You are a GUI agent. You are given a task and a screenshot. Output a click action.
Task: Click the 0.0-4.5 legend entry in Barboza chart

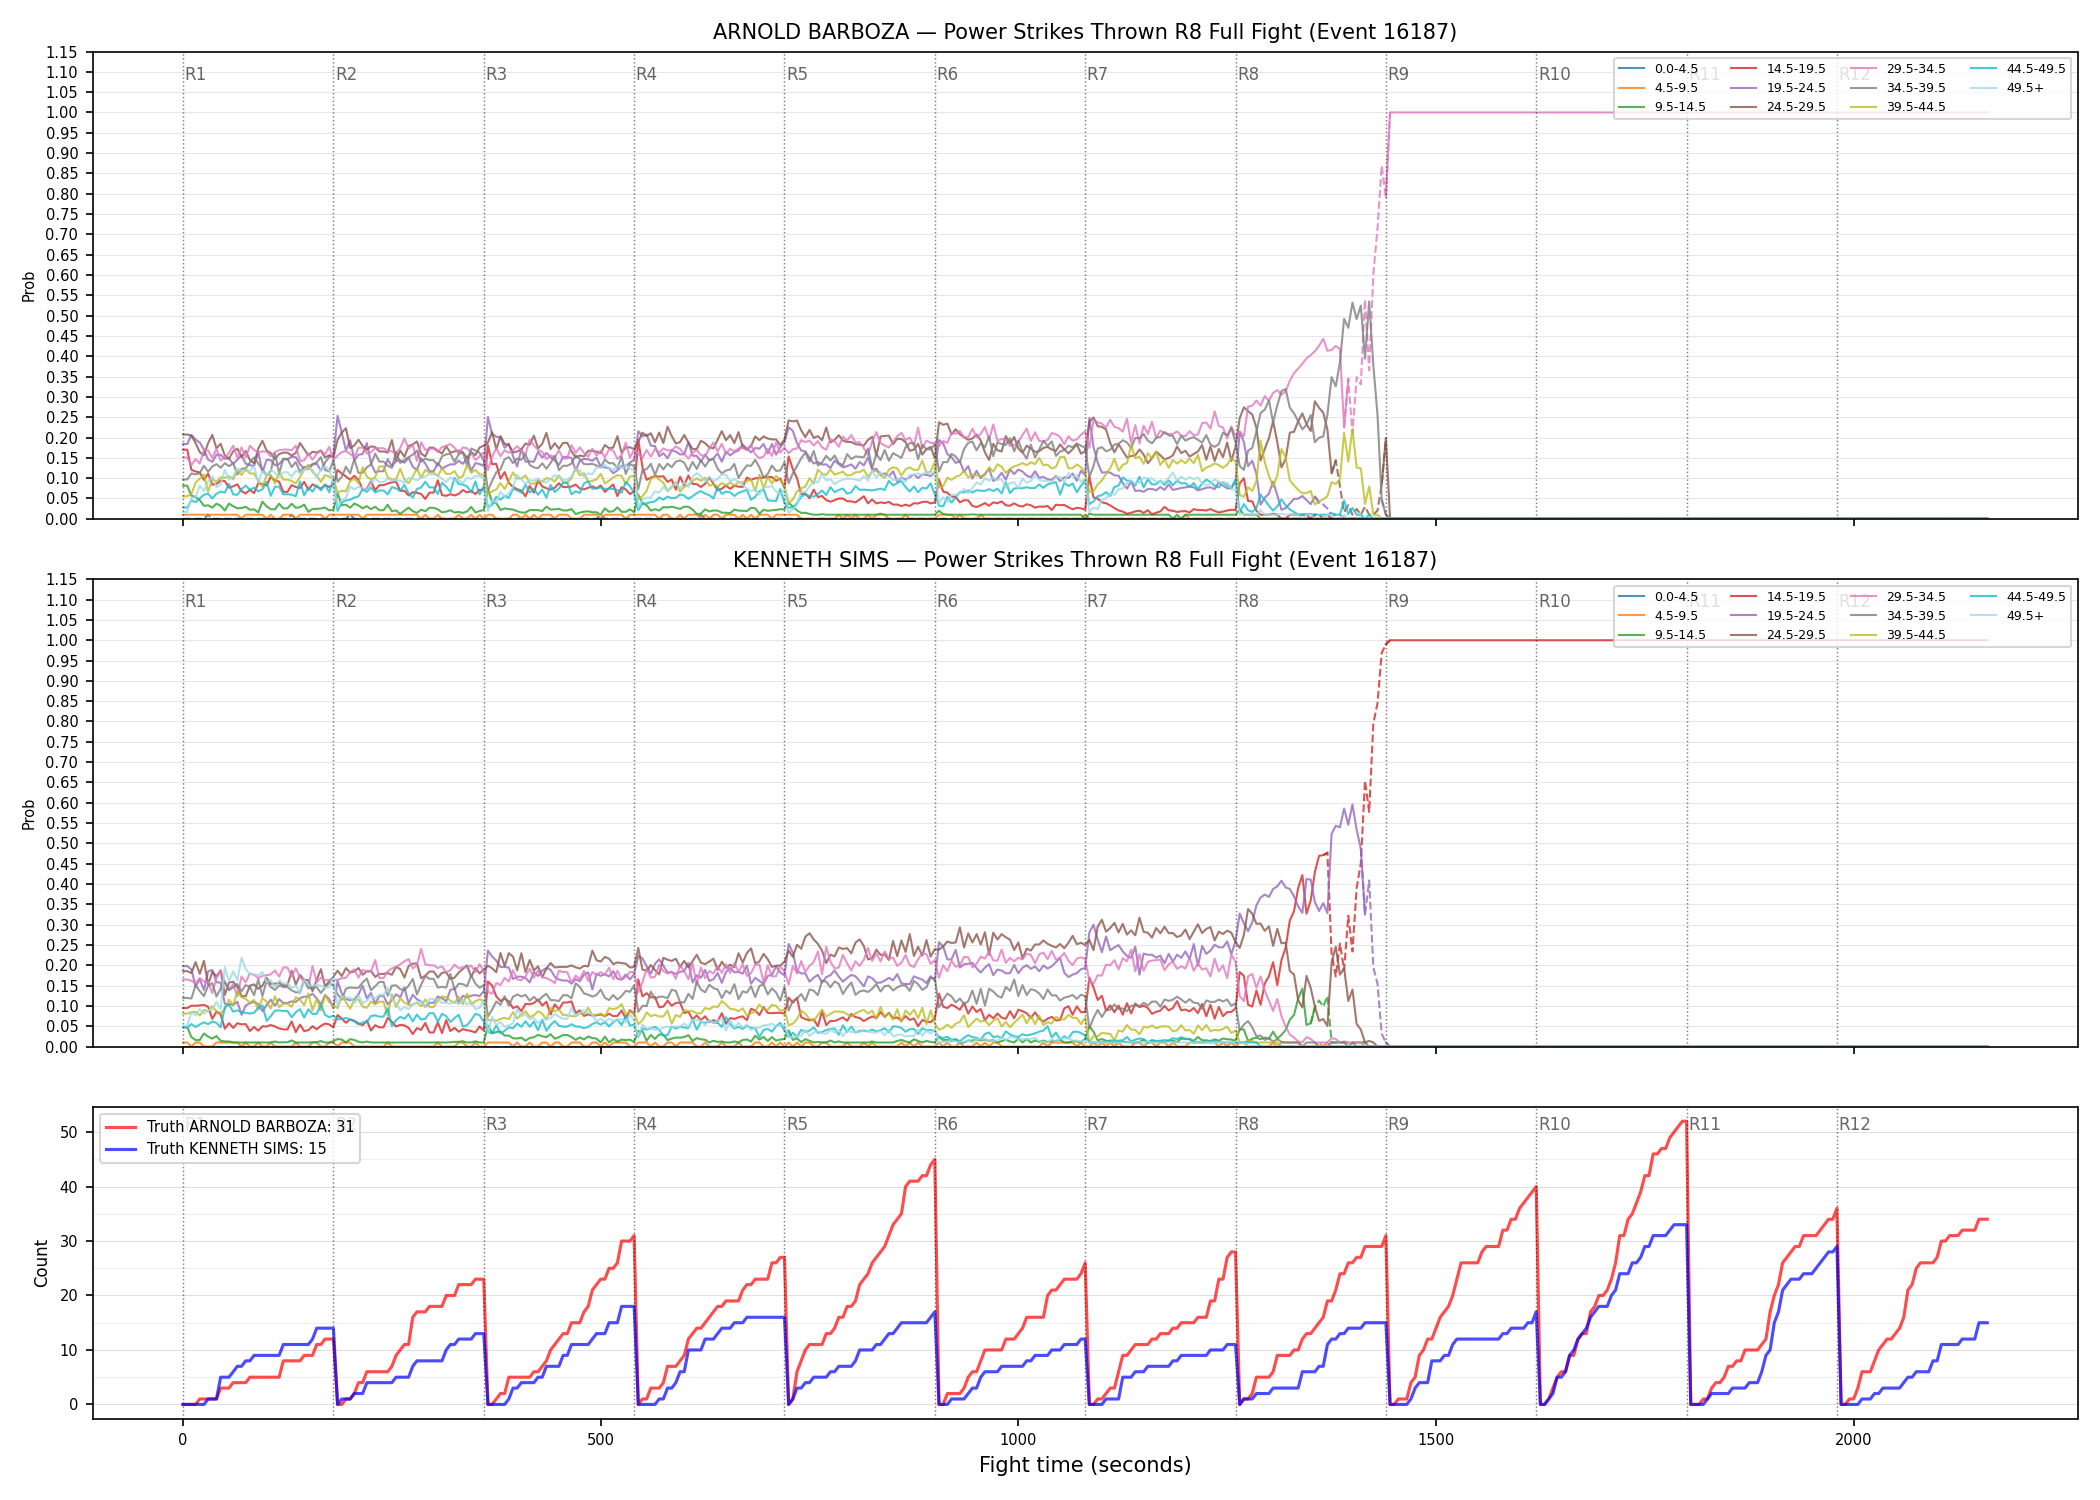[1658, 69]
